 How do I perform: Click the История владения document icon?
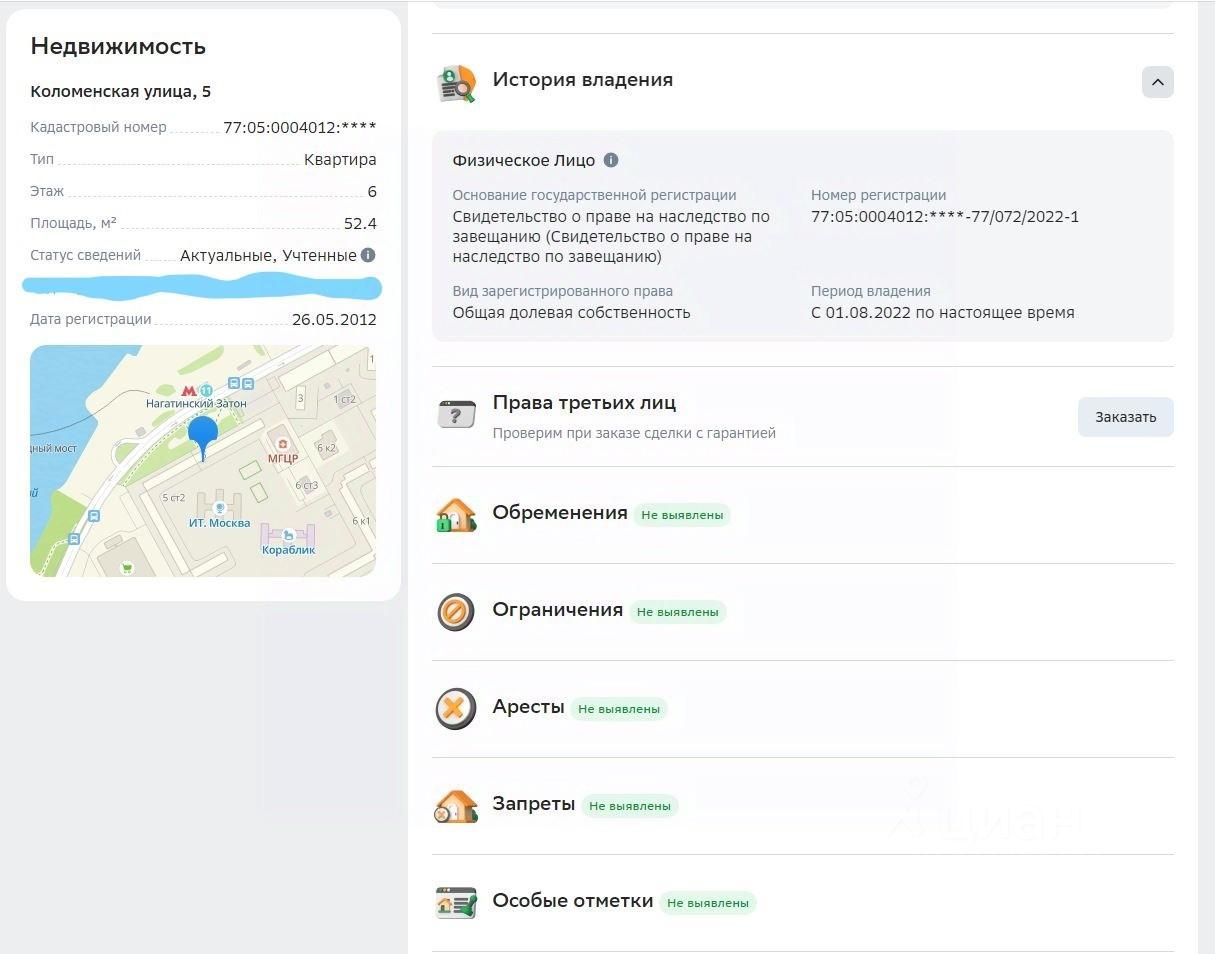click(x=457, y=84)
